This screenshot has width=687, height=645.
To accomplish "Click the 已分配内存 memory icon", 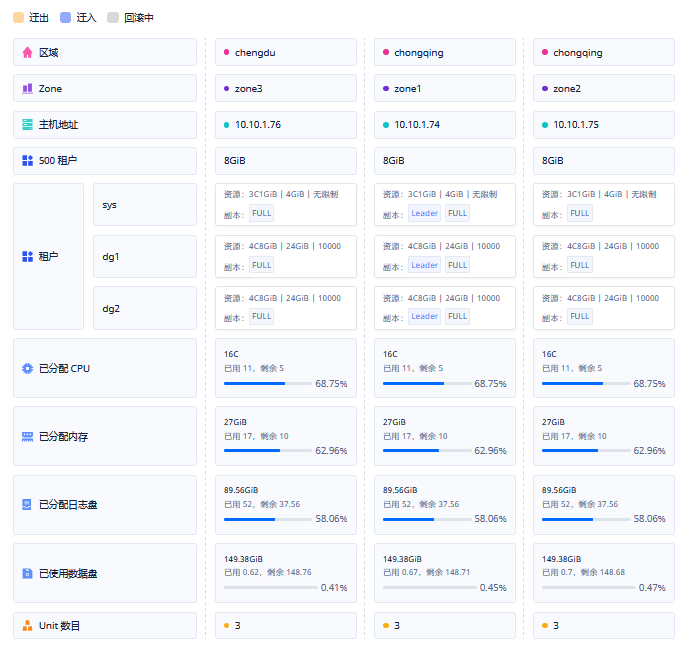I will click(x=27, y=436).
